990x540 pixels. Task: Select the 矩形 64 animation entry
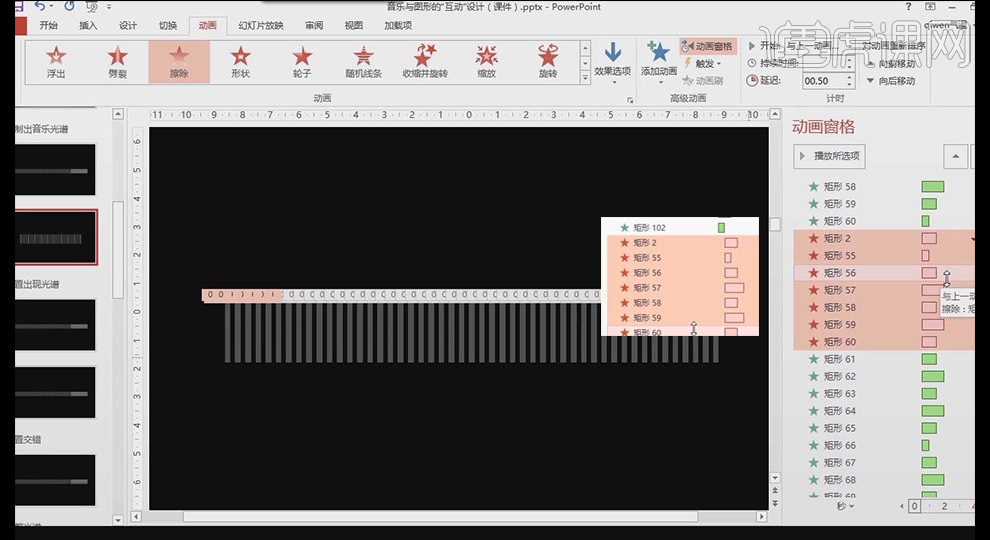coord(840,411)
